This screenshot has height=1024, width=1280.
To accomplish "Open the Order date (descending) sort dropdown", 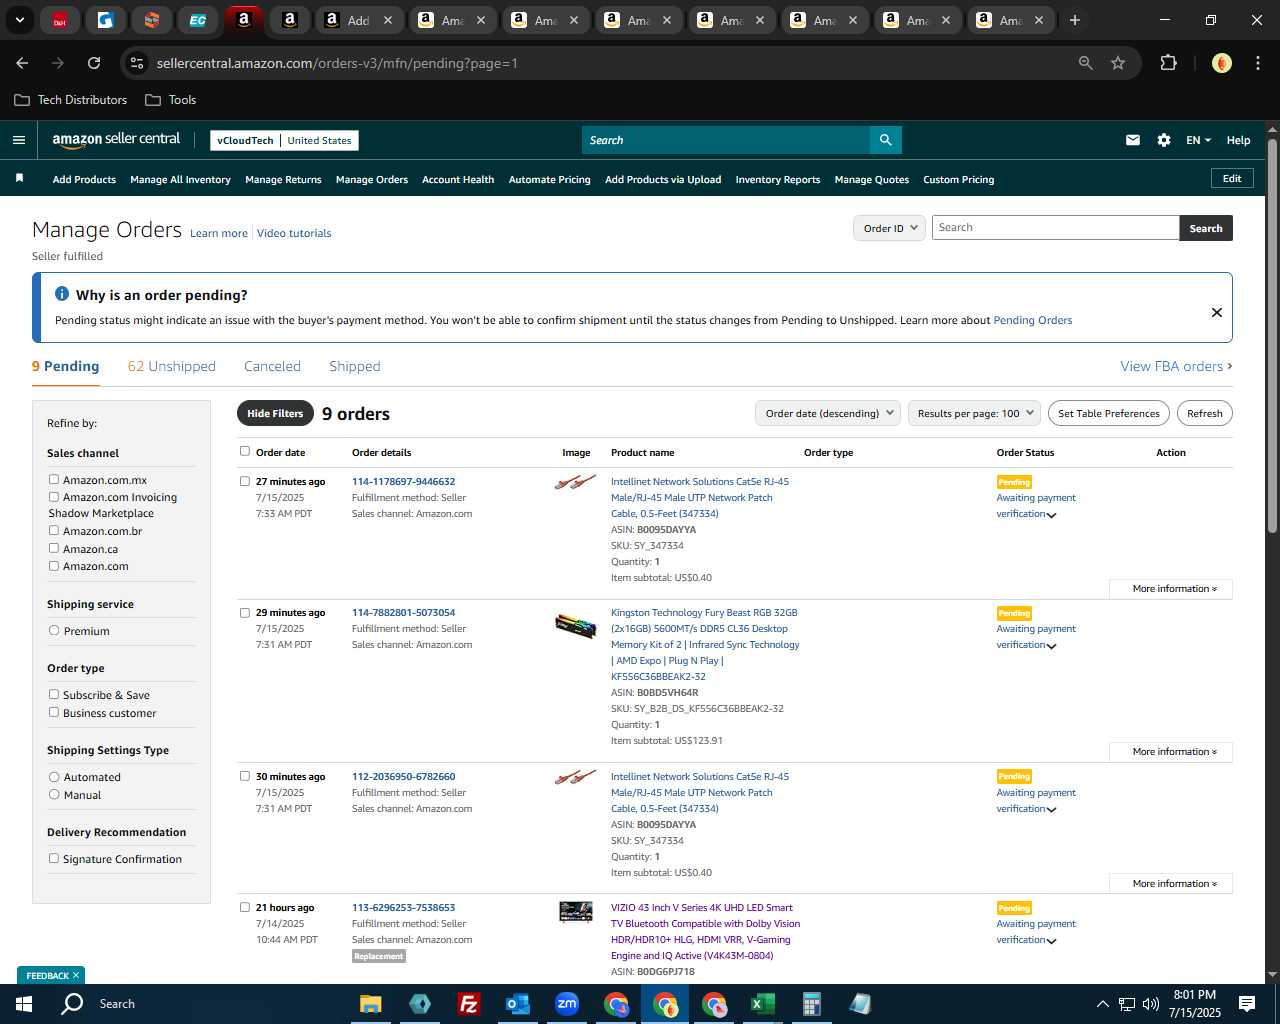I will (828, 413).
